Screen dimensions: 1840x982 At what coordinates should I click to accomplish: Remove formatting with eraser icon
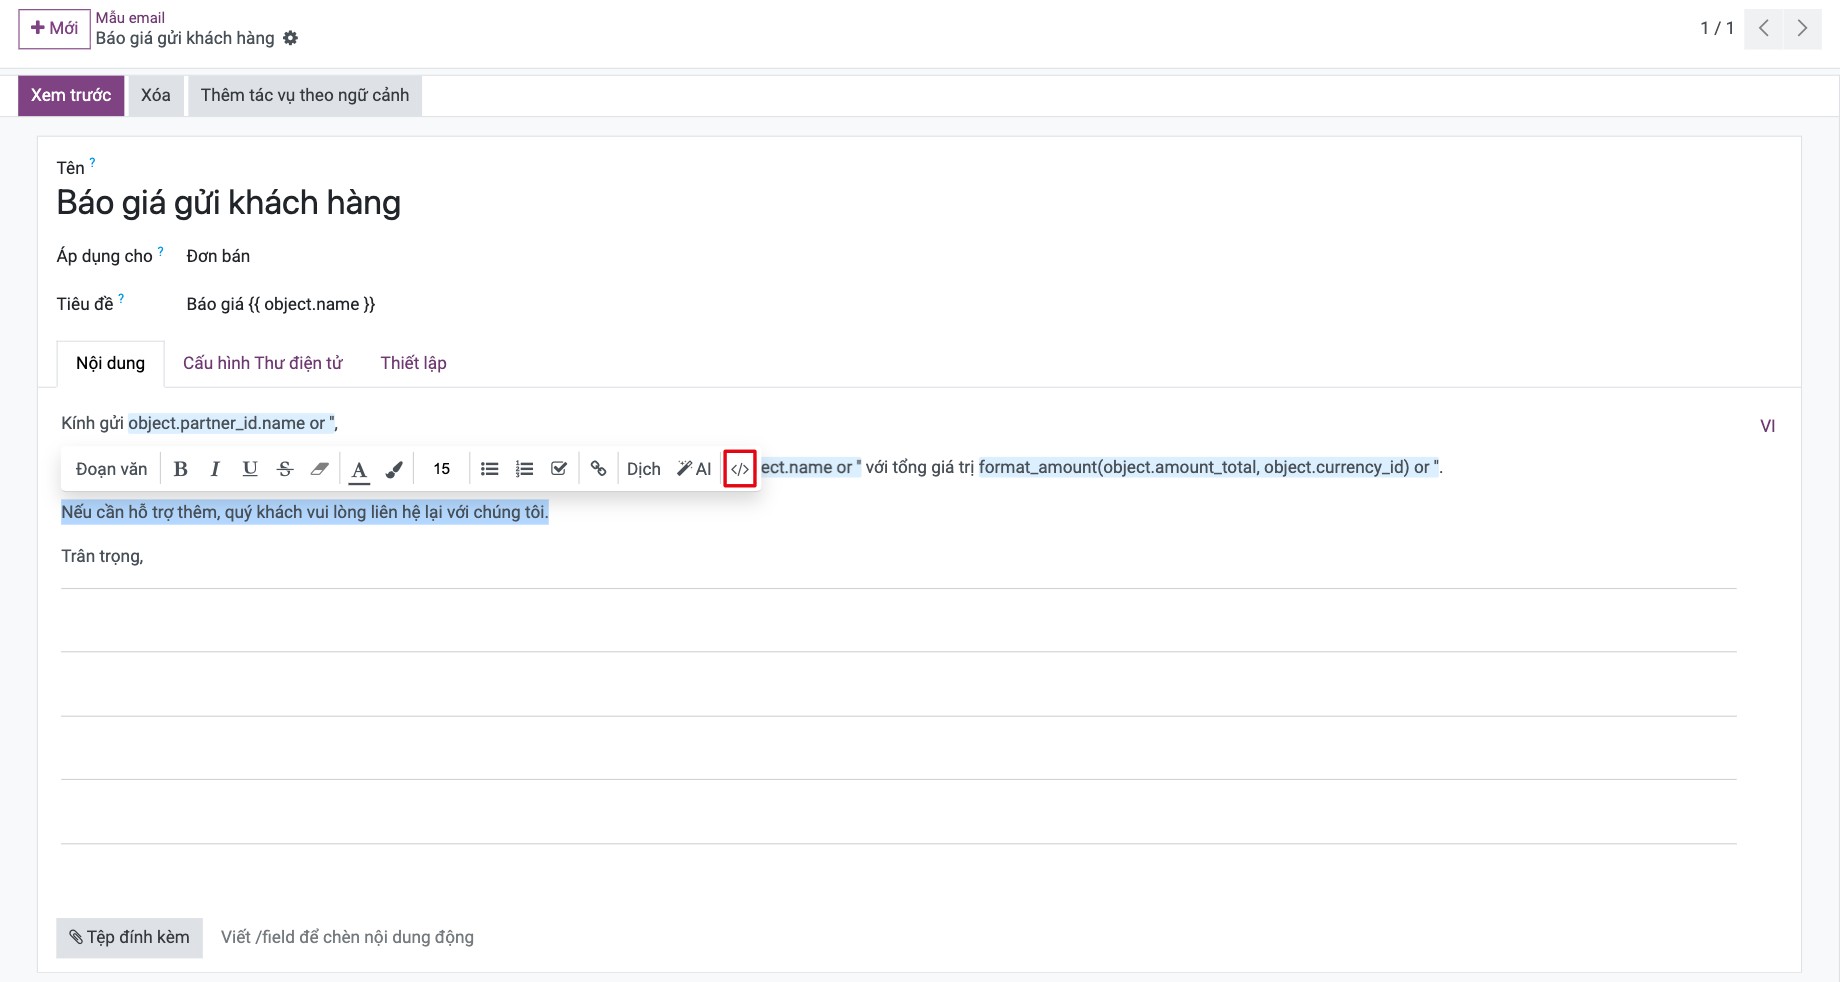(x=320, y=469)
